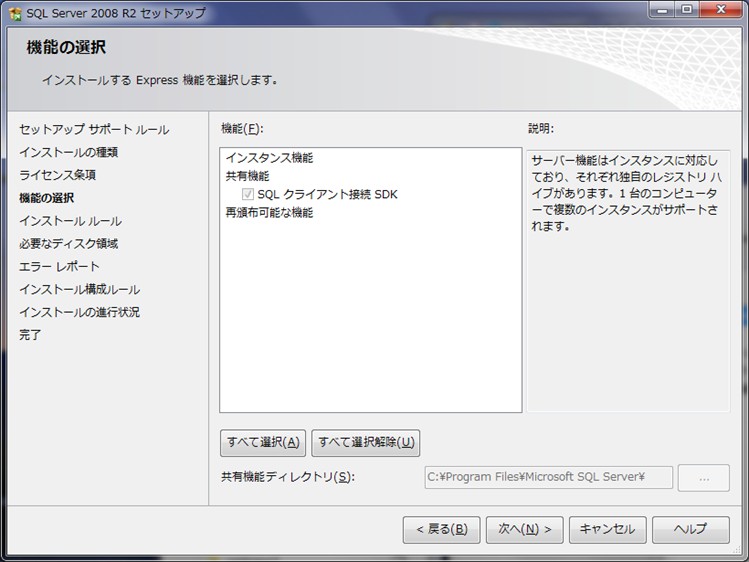Viewport: 749px width, 562px height.
Task: Click the すべて選択解除(U) button
Action: [366, 443]
